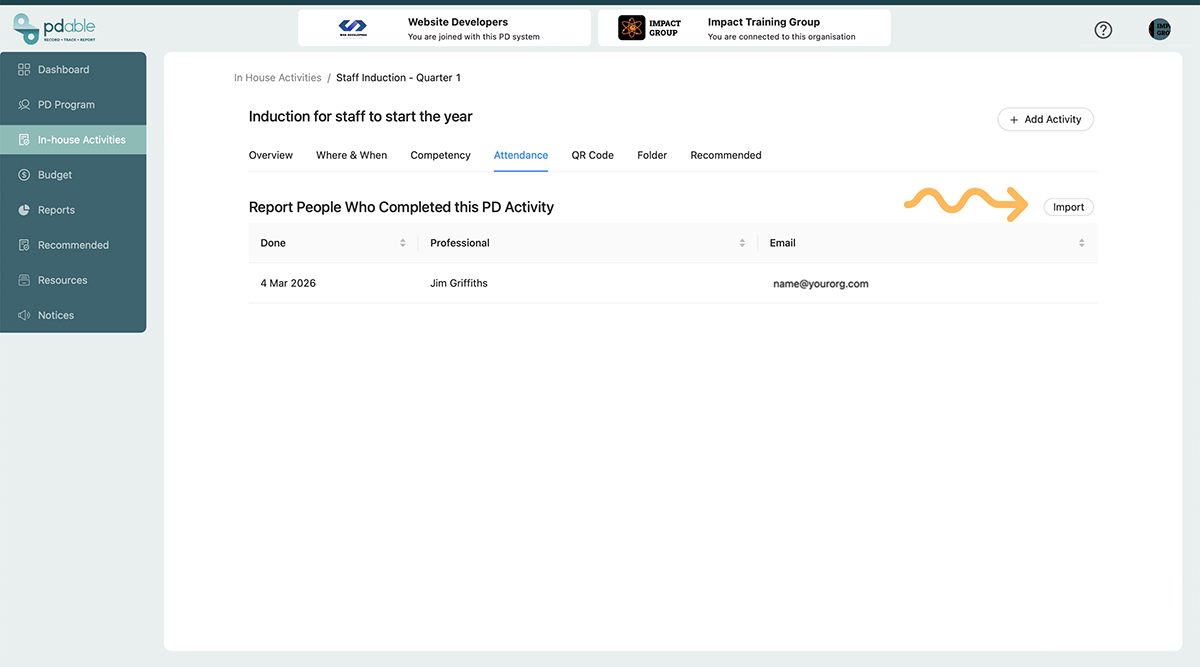The height and width of the screenshot is (667, 1200).
Task: Switch to the Overview tab
Action: tap(271, 155)
